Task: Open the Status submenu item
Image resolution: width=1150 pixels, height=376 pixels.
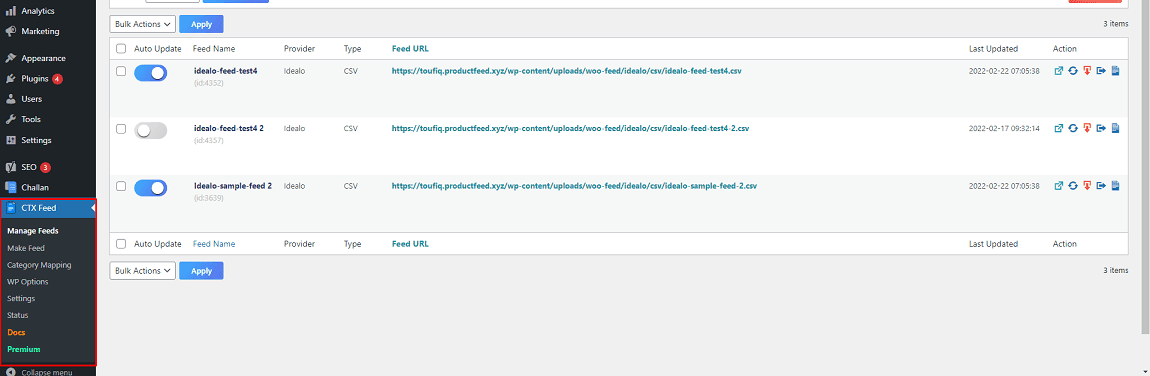Action: 18,315
